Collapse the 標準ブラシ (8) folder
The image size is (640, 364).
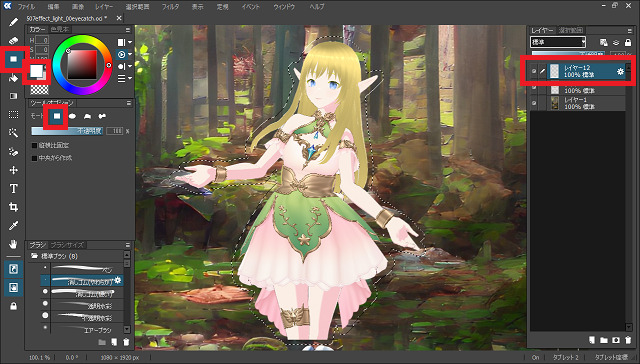pyautogui.click(x=34, y=256)
